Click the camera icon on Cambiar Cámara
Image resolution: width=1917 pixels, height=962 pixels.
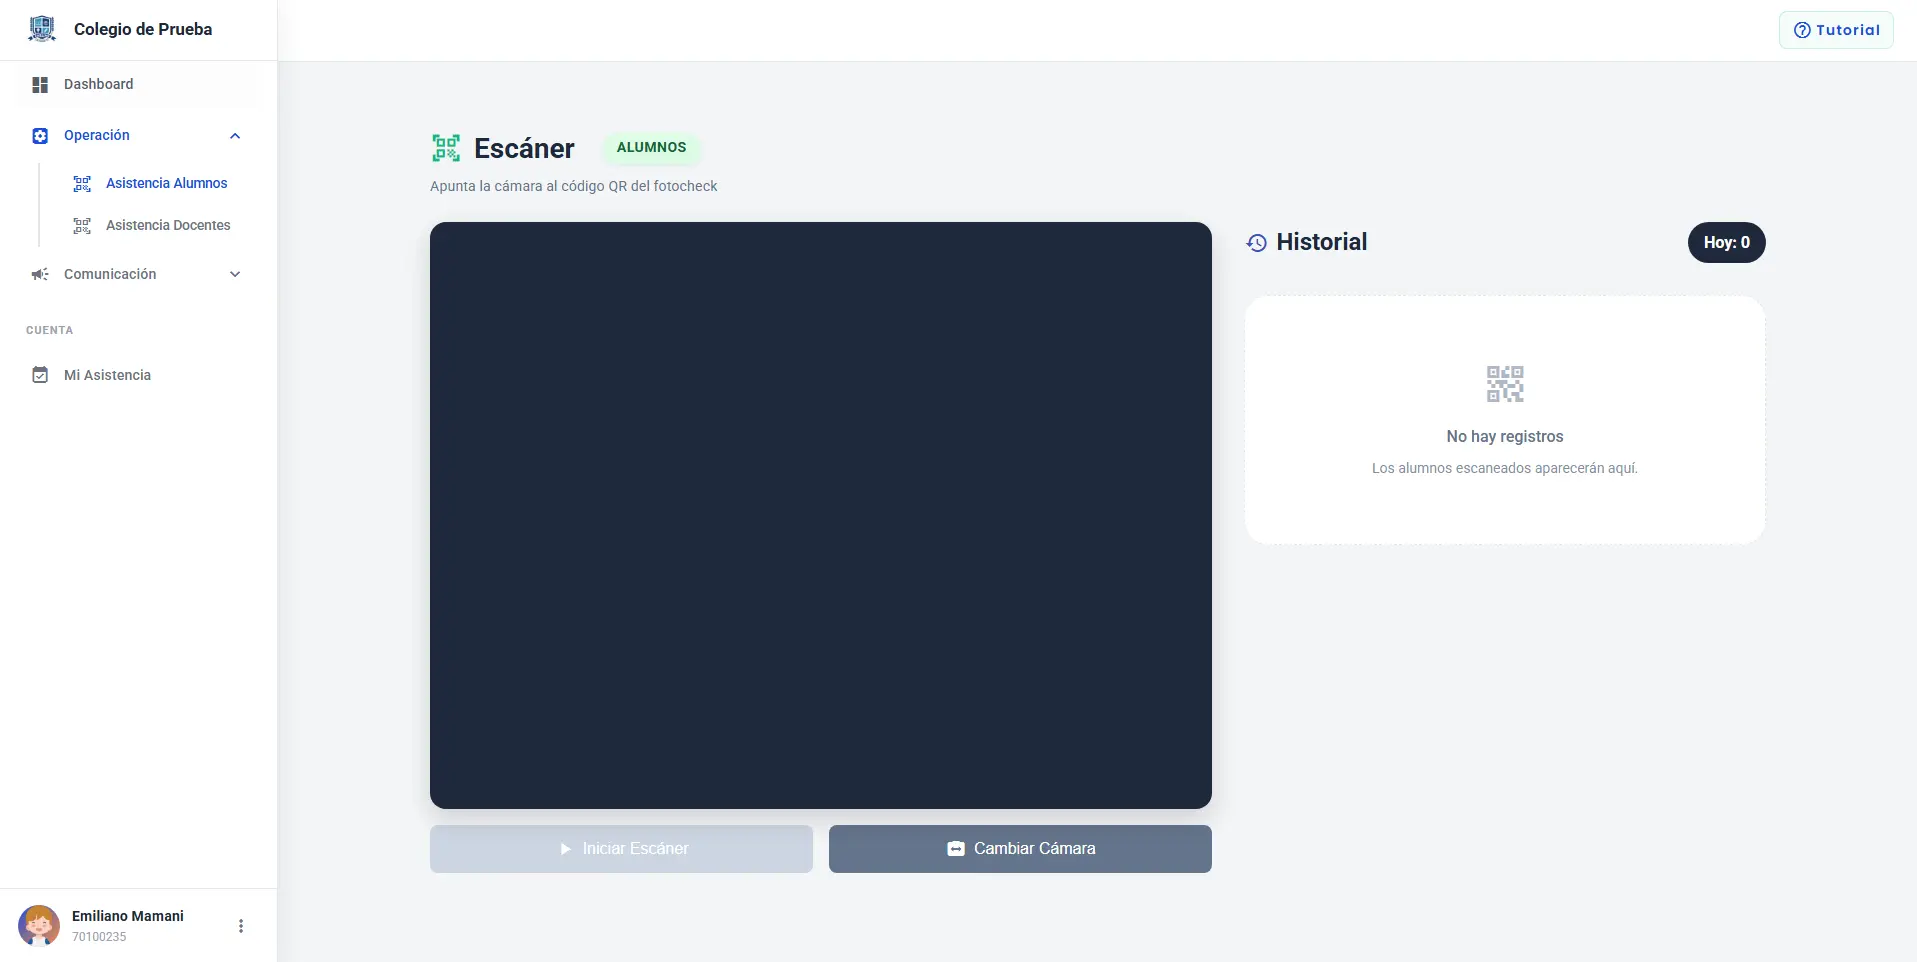(x=956, y=849)
